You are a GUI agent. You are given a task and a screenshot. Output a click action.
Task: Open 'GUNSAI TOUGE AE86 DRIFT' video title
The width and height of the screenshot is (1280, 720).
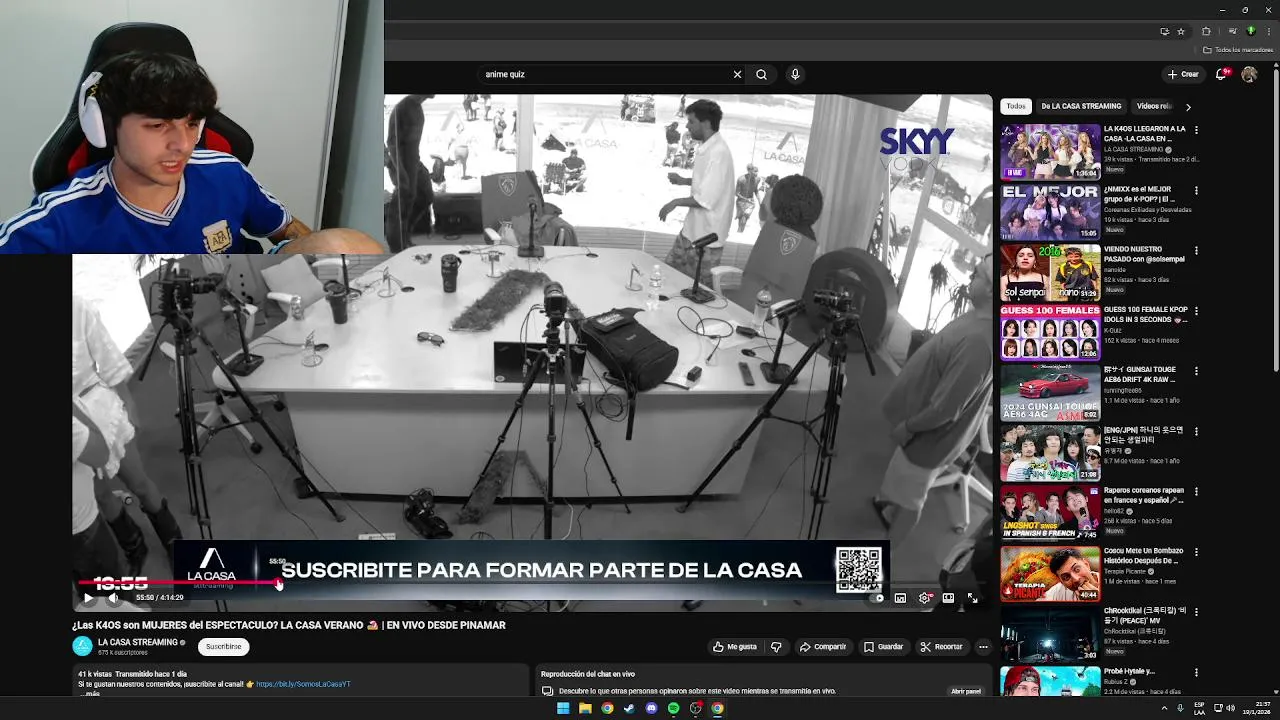[x=1141, y=375]
